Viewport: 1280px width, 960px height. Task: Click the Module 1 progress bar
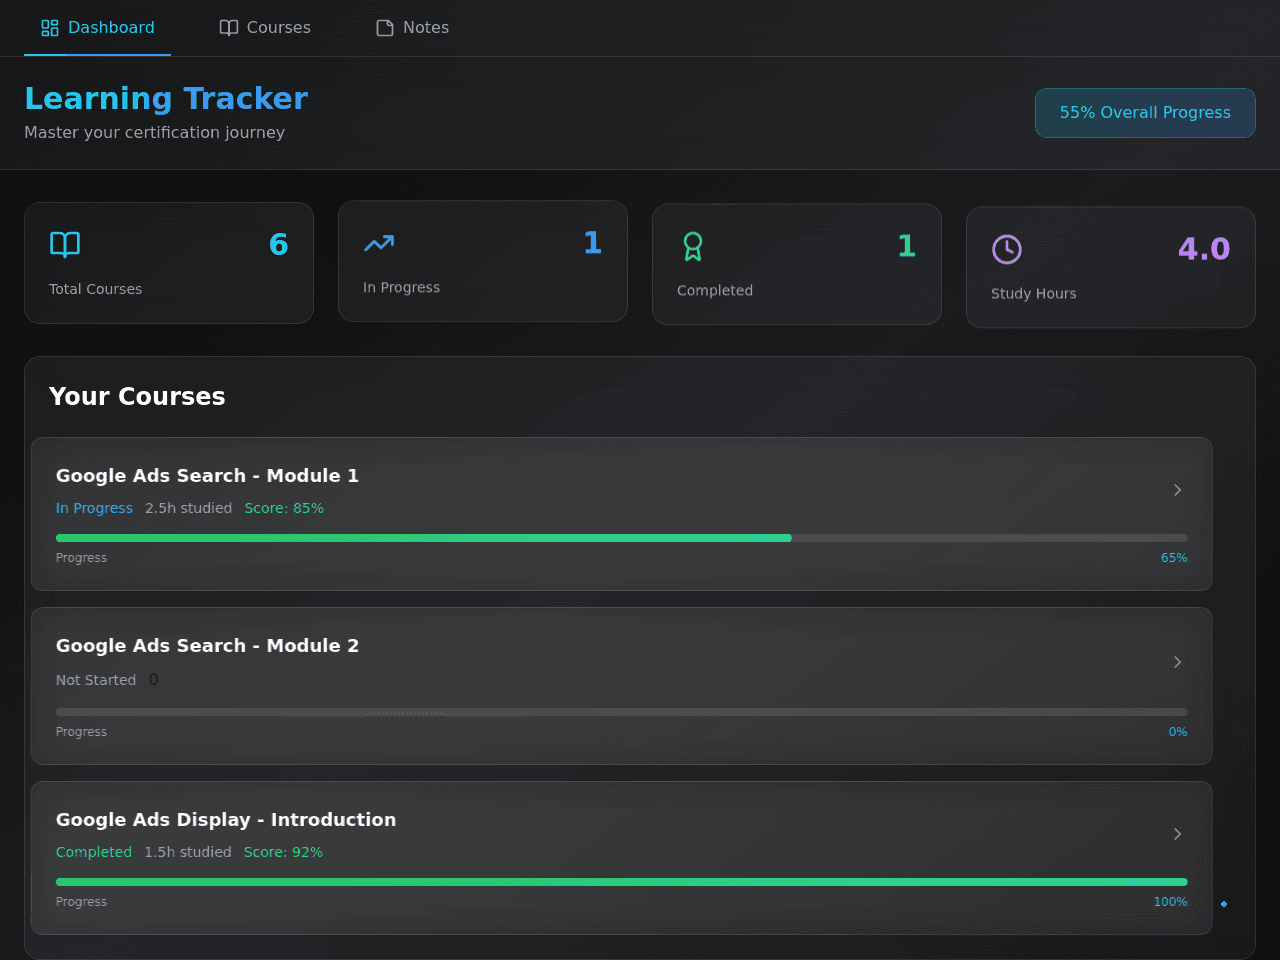coord(622,538)
